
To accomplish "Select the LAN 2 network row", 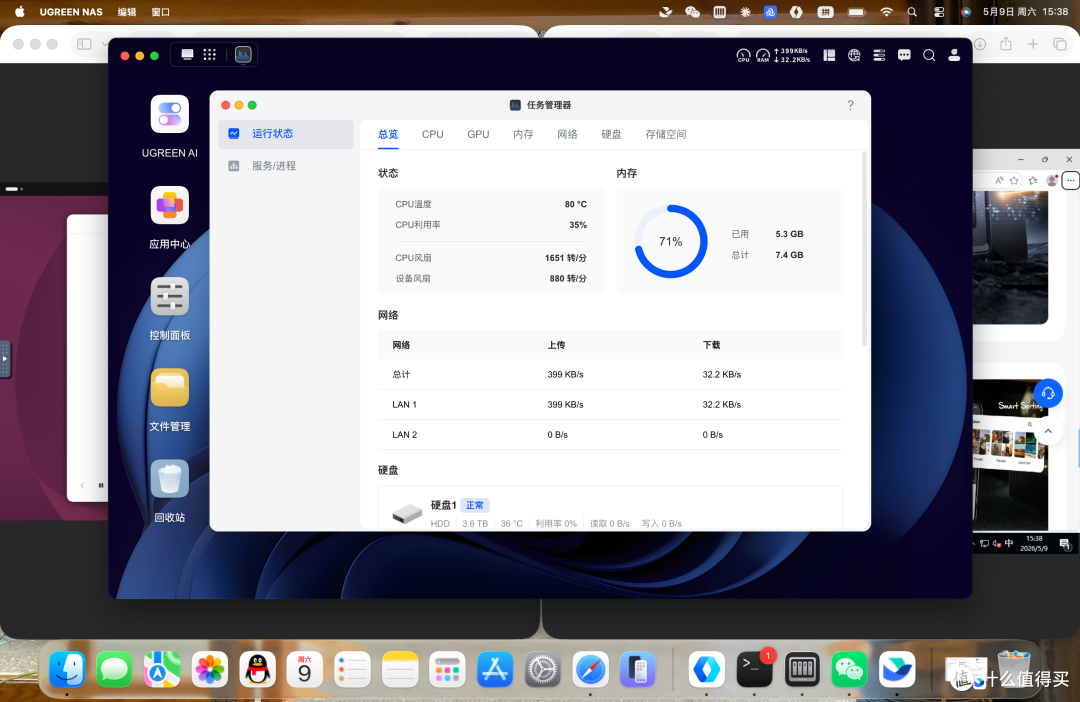I will (x=610, y=435).
